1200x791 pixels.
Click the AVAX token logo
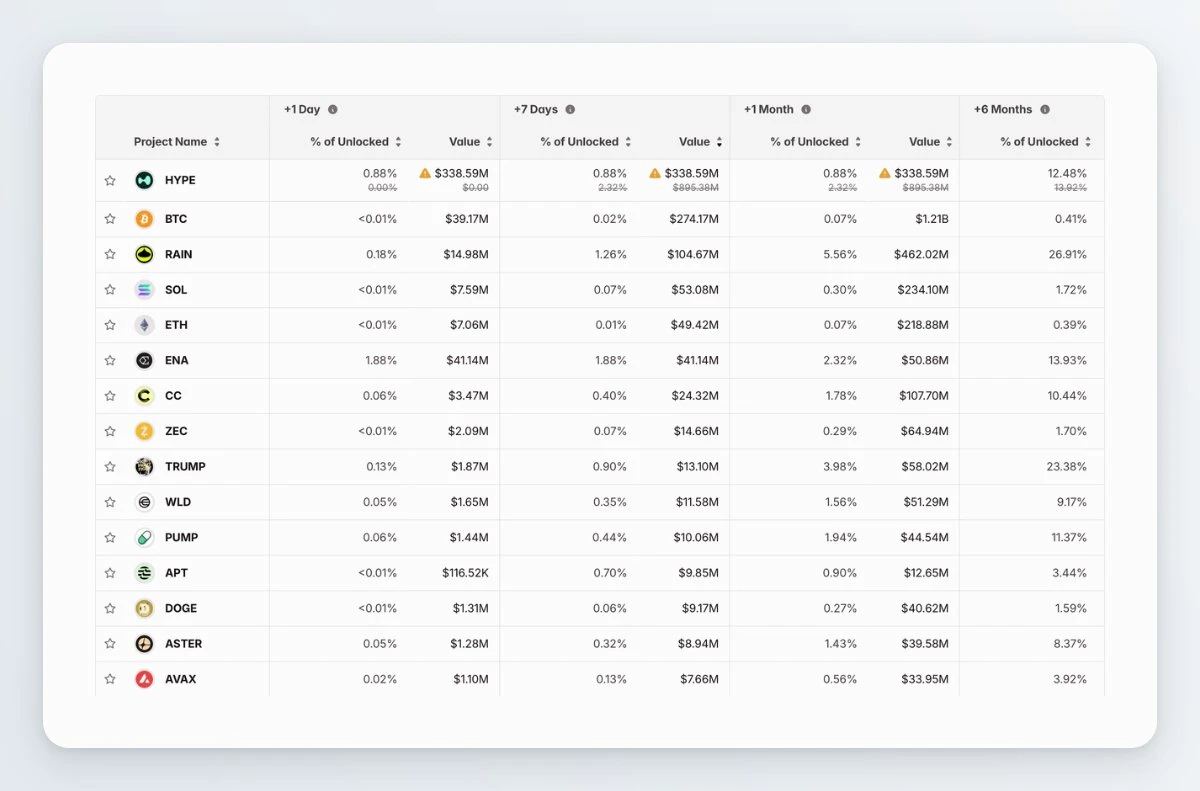click(x=144, y=679)
